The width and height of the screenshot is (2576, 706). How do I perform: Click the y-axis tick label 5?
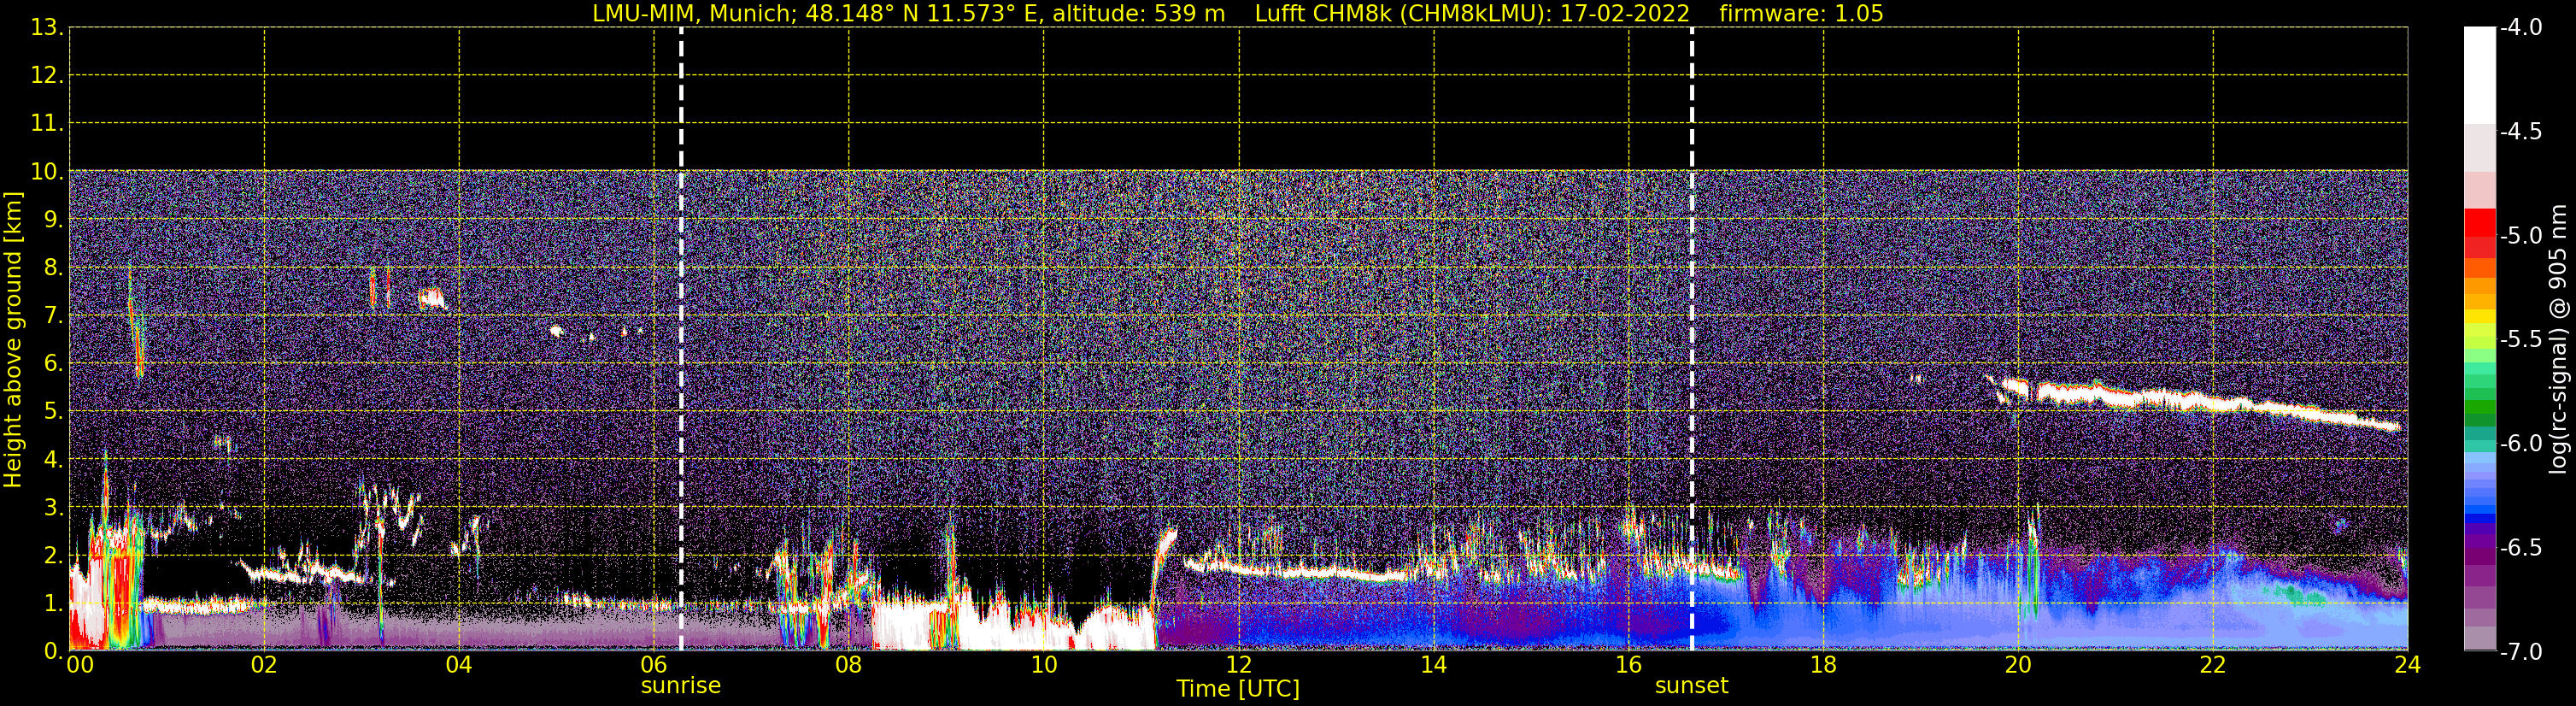click(x=53, y=412)
